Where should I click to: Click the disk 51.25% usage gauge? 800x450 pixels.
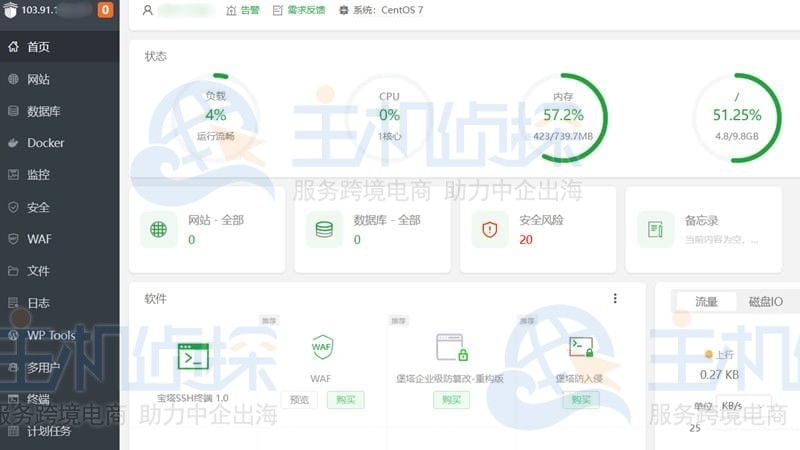pos(737,117)
